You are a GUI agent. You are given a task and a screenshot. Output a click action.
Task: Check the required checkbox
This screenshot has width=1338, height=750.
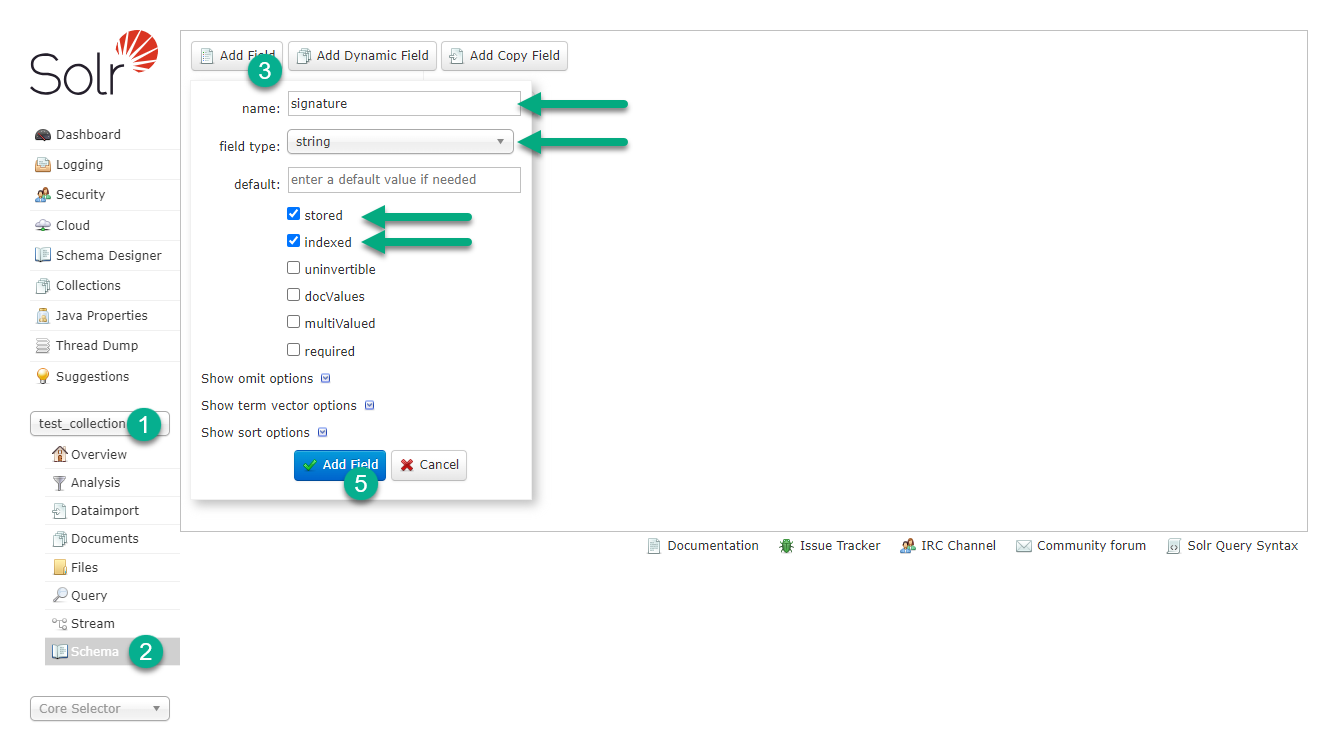(x=294, y=350)
